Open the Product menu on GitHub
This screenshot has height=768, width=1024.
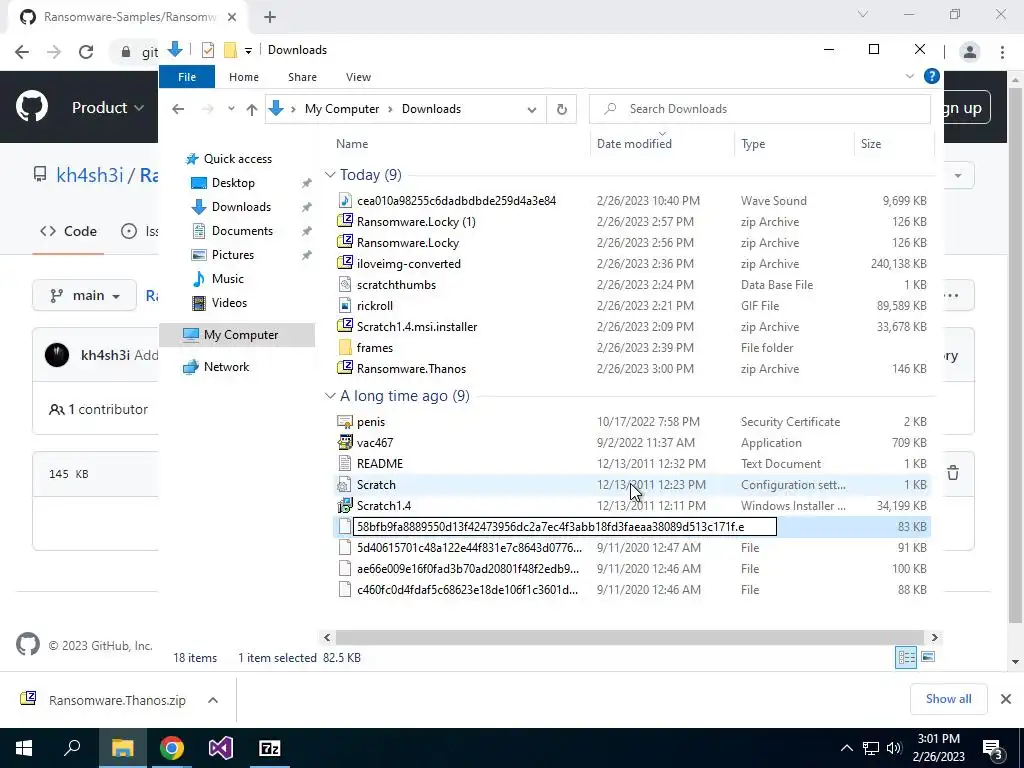[x=108, y=108]
